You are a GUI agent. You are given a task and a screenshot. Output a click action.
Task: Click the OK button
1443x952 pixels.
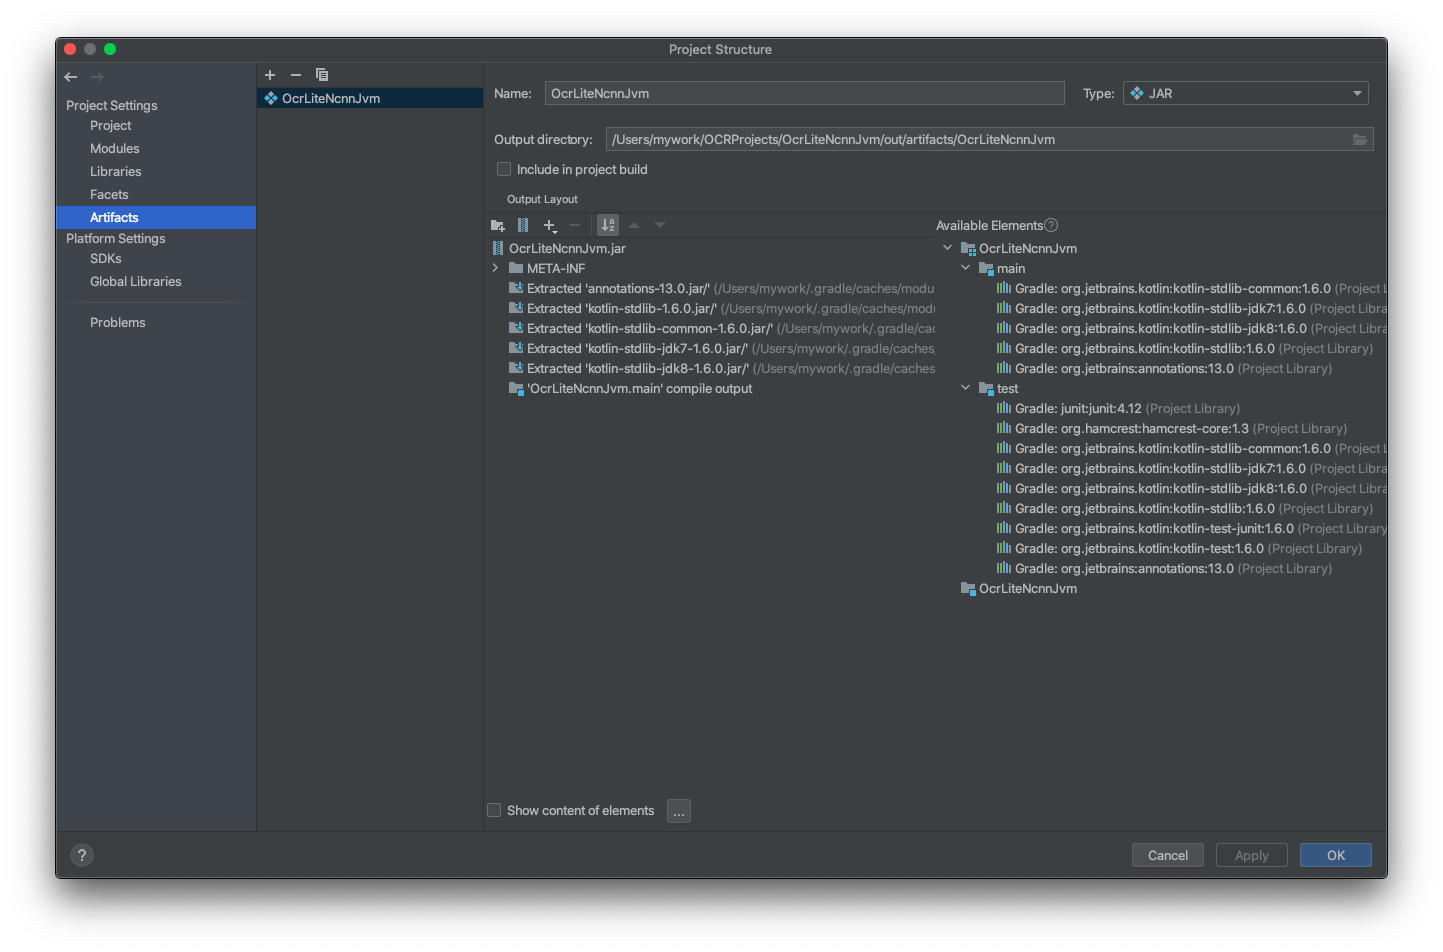click(x=1336, y=856)
